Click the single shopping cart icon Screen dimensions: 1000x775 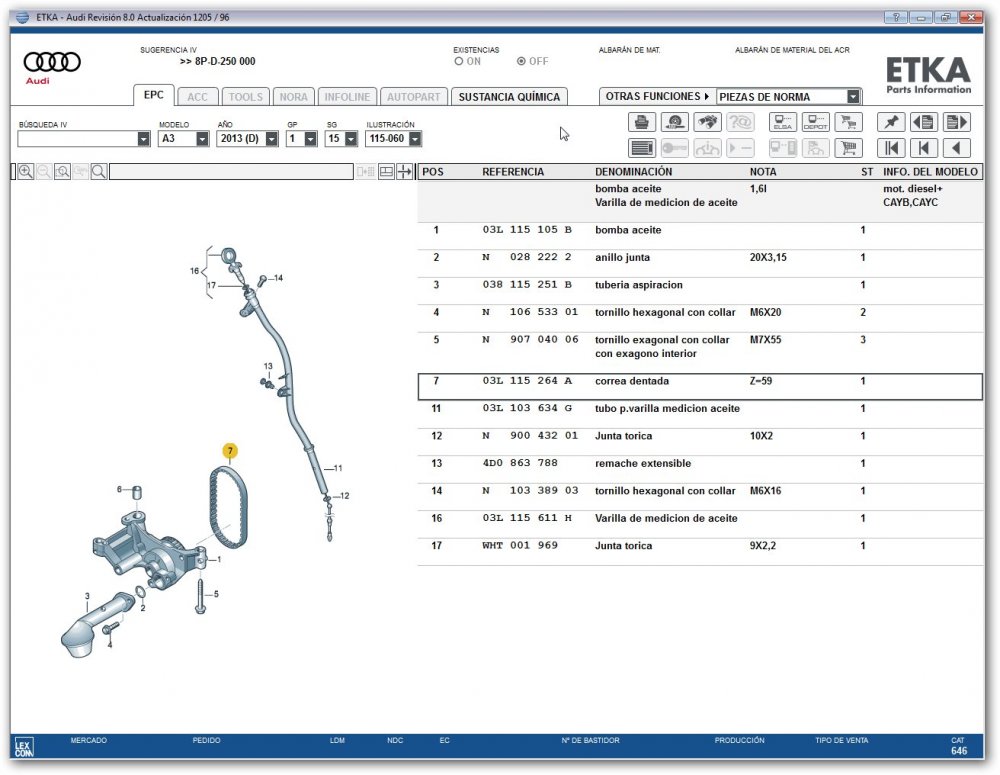pyautogui.click(x=848, y=148)
